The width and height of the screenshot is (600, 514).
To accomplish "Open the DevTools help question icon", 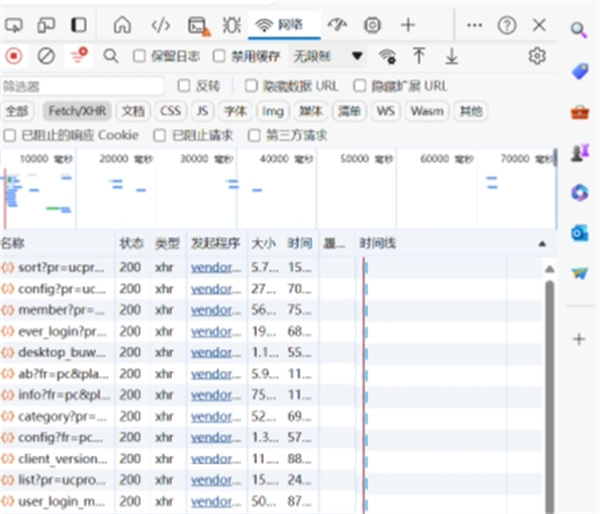I will [507, 25].
